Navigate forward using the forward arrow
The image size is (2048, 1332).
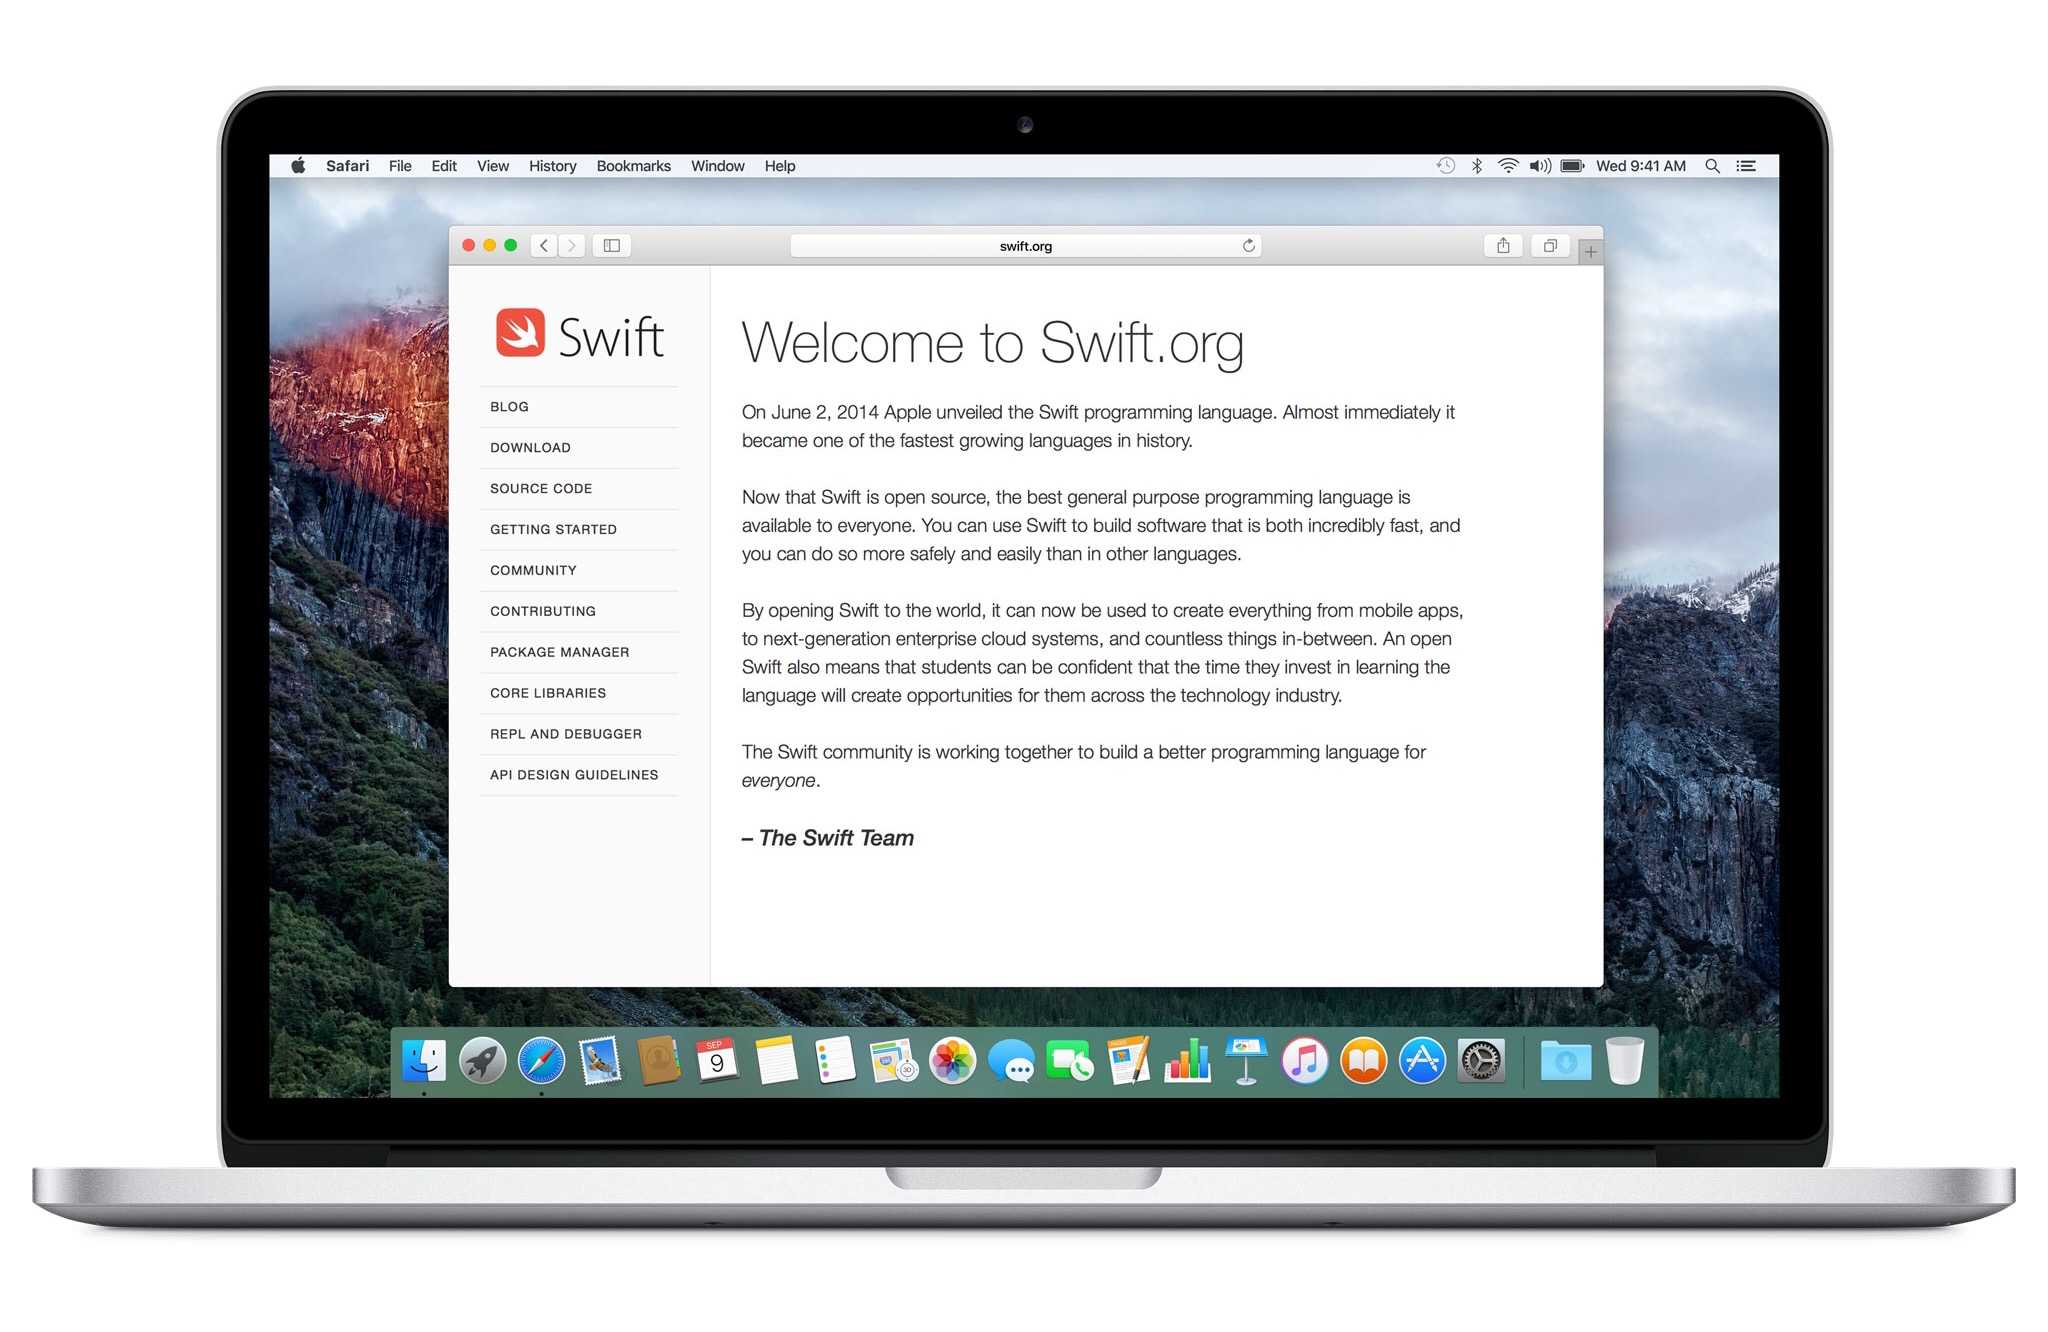tap(571, 245)
